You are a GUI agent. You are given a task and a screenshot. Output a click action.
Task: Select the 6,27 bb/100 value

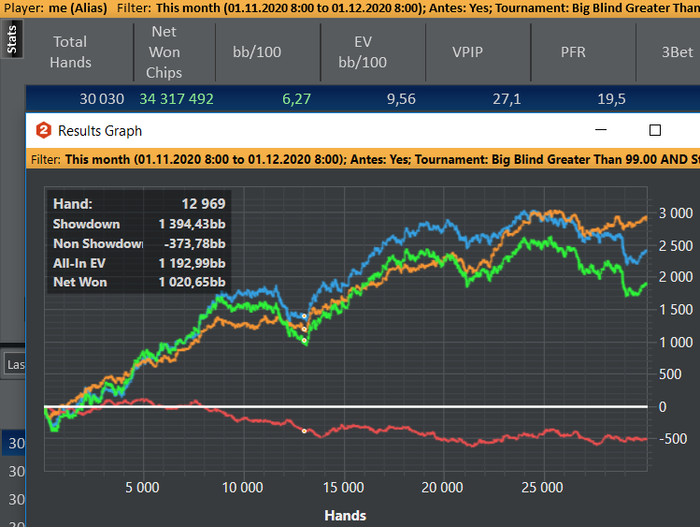(296, 99)
